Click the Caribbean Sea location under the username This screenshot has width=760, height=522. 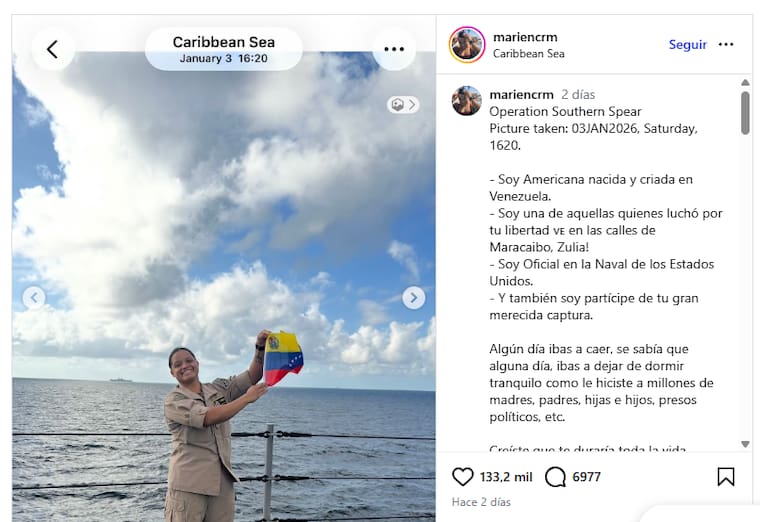[528, 54]
